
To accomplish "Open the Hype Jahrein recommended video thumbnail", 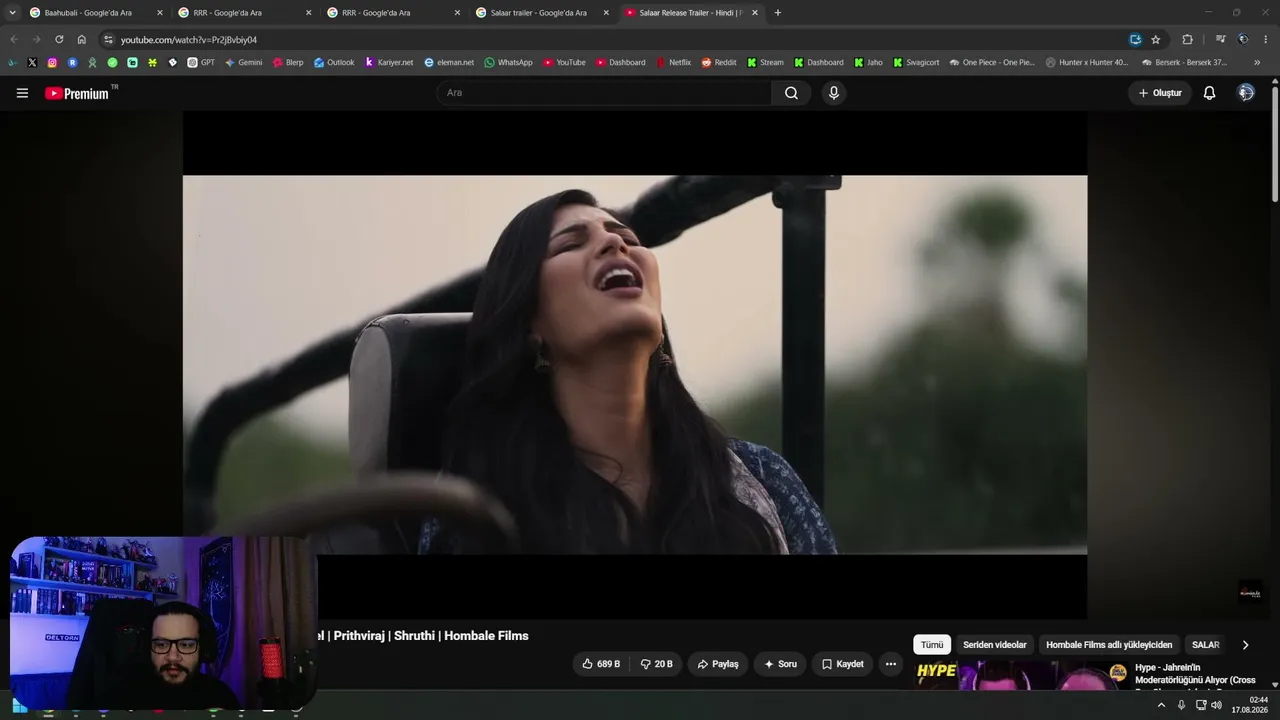I will tap(1020, 676).
